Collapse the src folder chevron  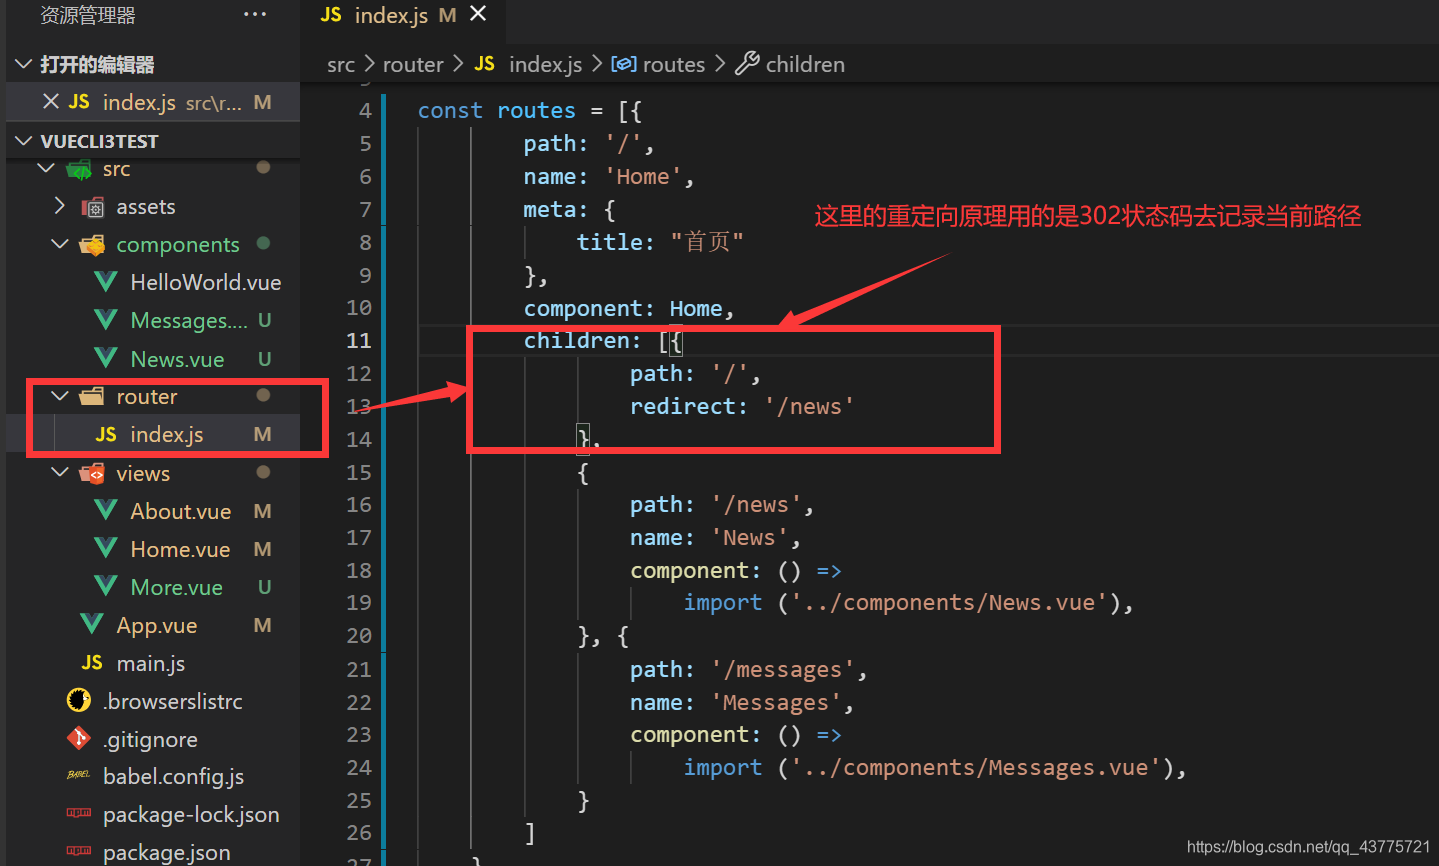pyautogui.click(x=46, y=168)
